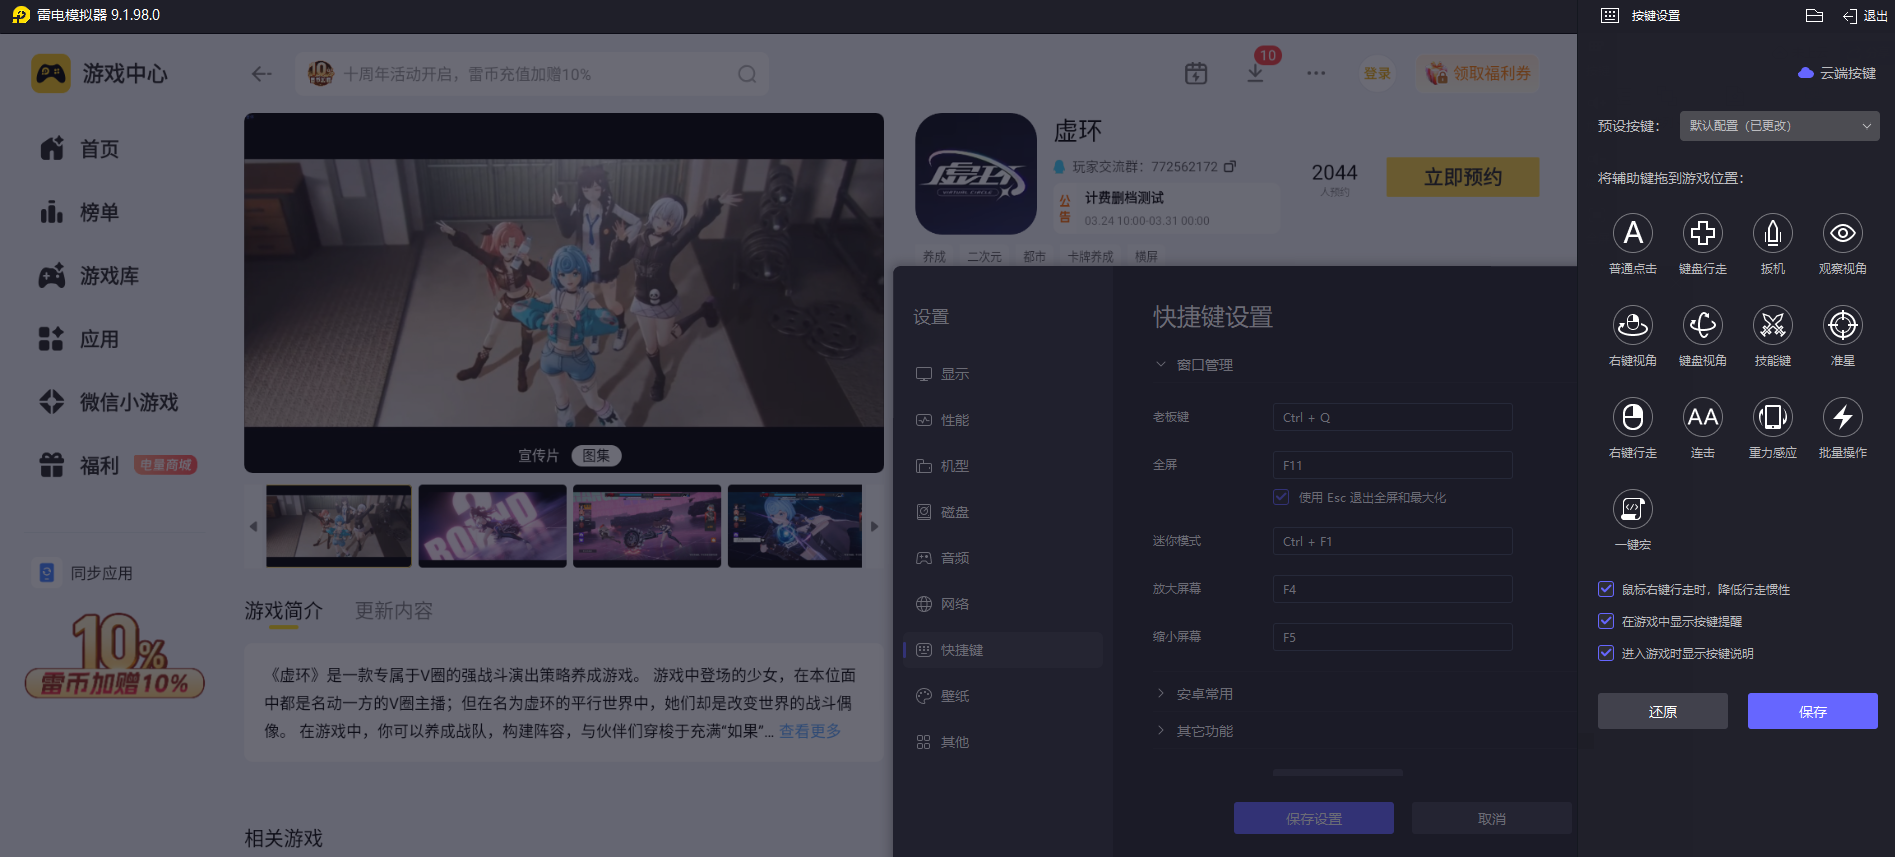This screenshot has width=1895, height=857.
Task: Open 云端按键 cloud key settings
Action: [1837, 73]
